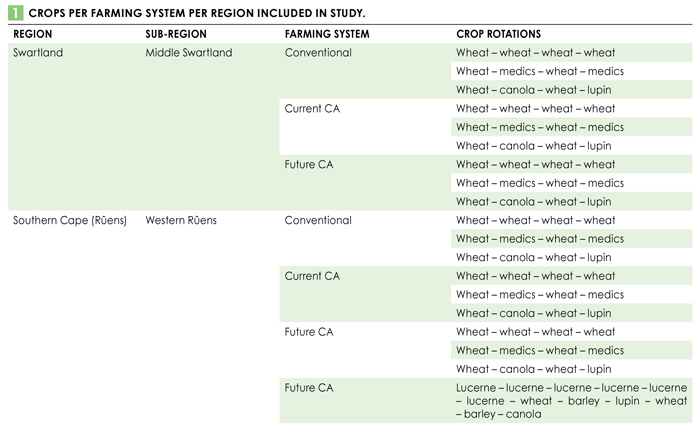Click Current CA under Middle Swartland
The image size is (700, 429).
pyautogui.click(x=312, y=108)
